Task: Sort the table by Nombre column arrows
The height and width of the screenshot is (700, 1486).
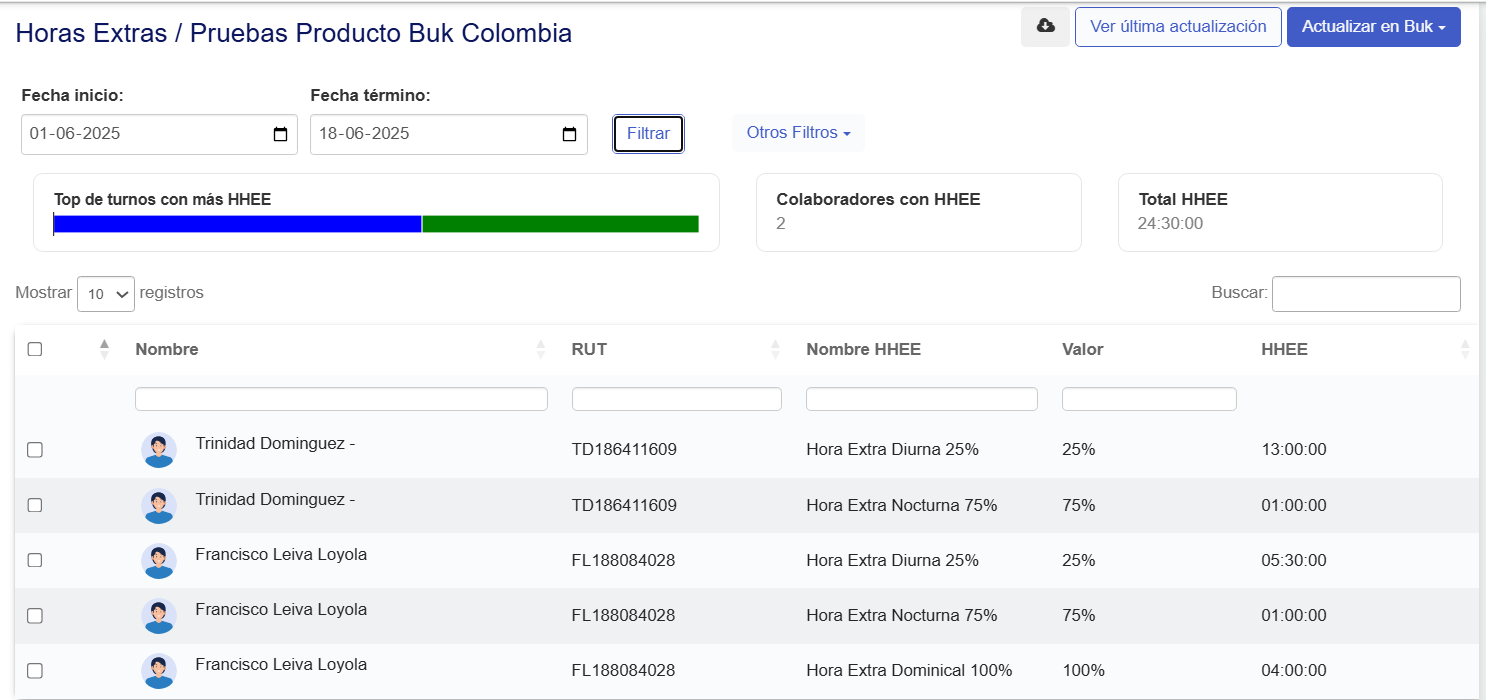Action: (541, 349)
